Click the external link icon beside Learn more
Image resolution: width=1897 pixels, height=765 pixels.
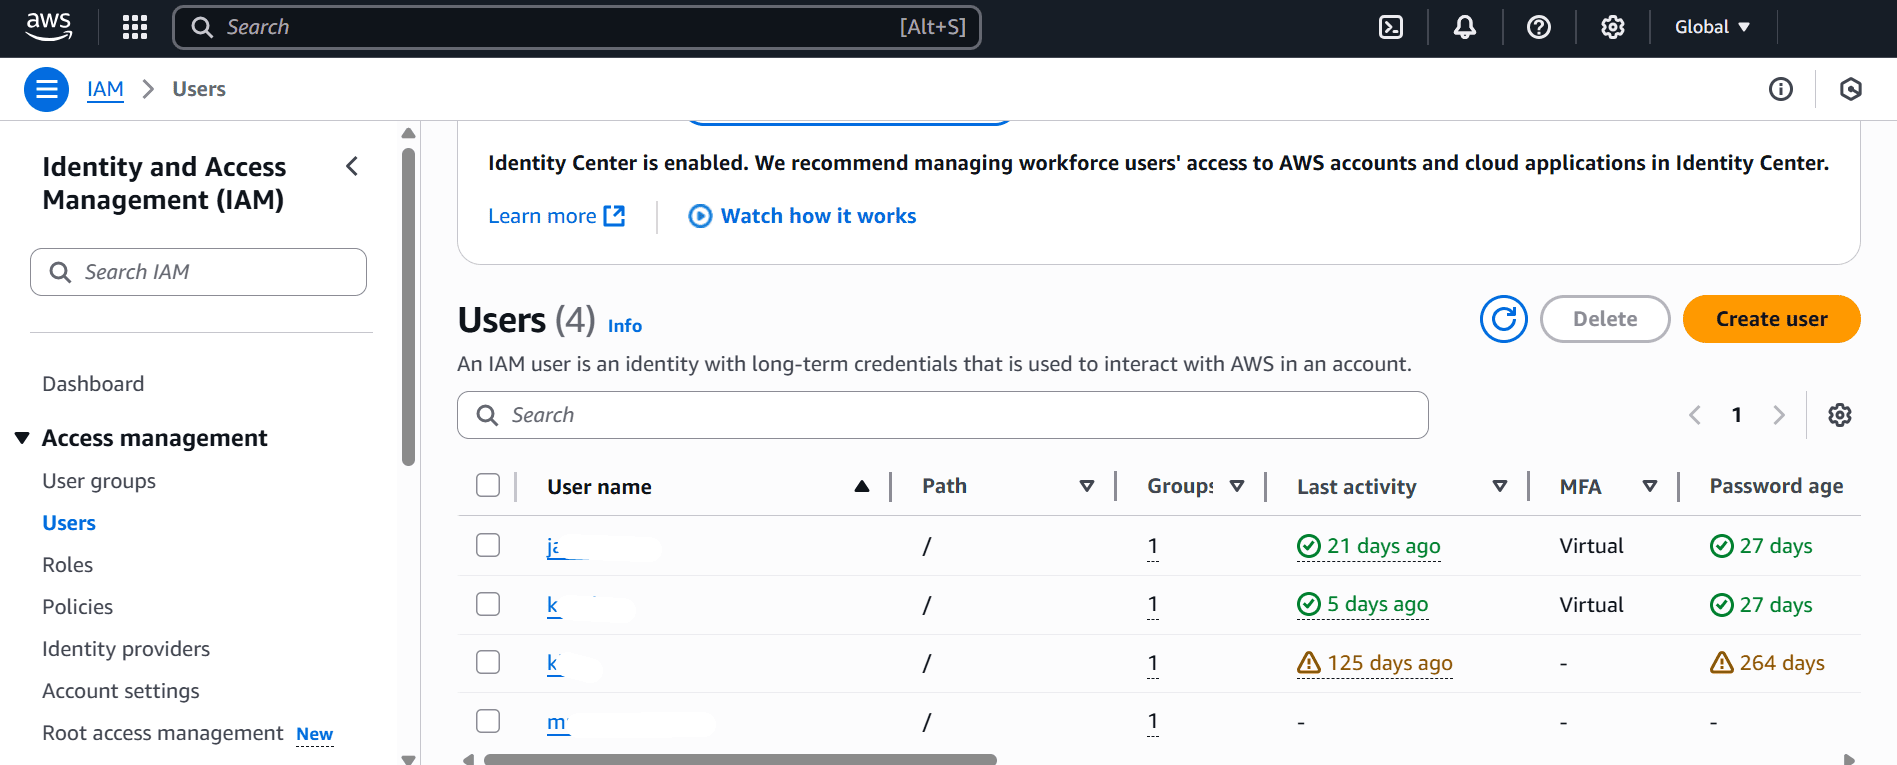click(x=615, y=216)
